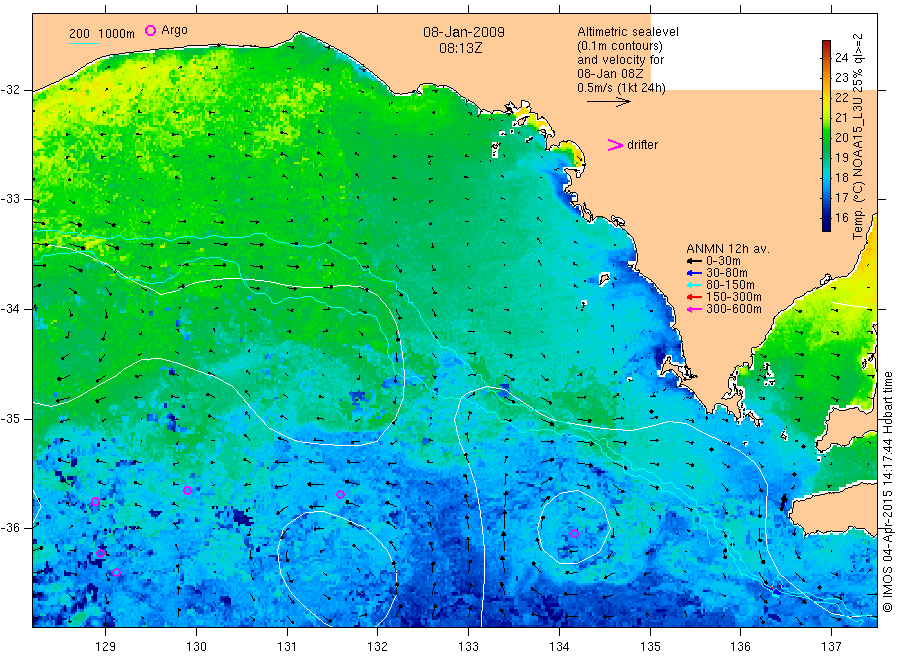Click the '0-30m' depth label
Image resolution: width=900 pixels, height=660 pixels.
(x=723, y=261)
